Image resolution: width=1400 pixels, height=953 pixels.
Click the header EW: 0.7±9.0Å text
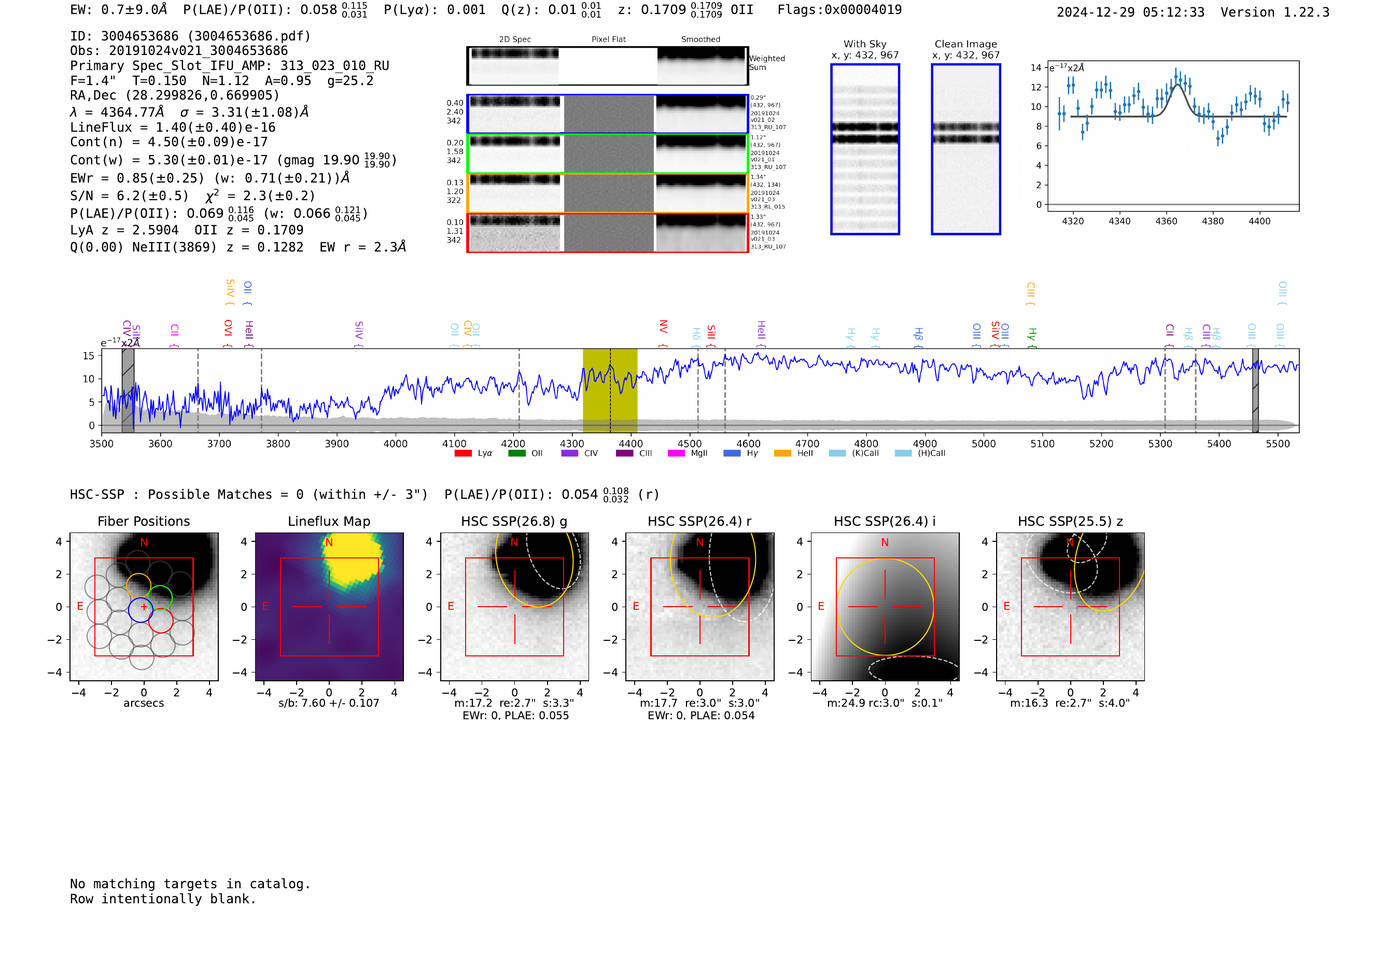tap(119, 10)
